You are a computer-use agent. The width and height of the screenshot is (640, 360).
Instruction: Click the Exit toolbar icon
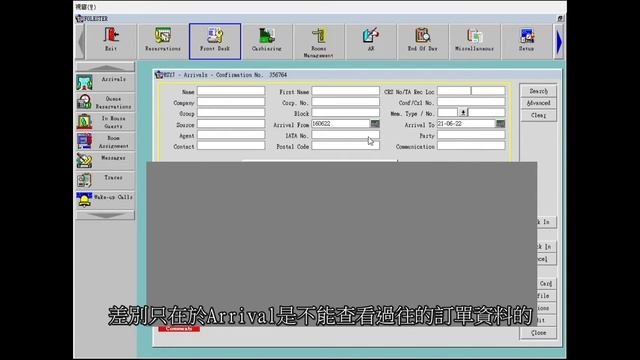(111, 41)
